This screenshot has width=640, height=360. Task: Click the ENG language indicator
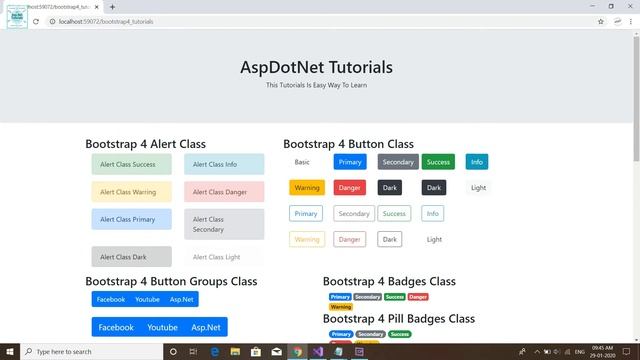tap(580, 352)
